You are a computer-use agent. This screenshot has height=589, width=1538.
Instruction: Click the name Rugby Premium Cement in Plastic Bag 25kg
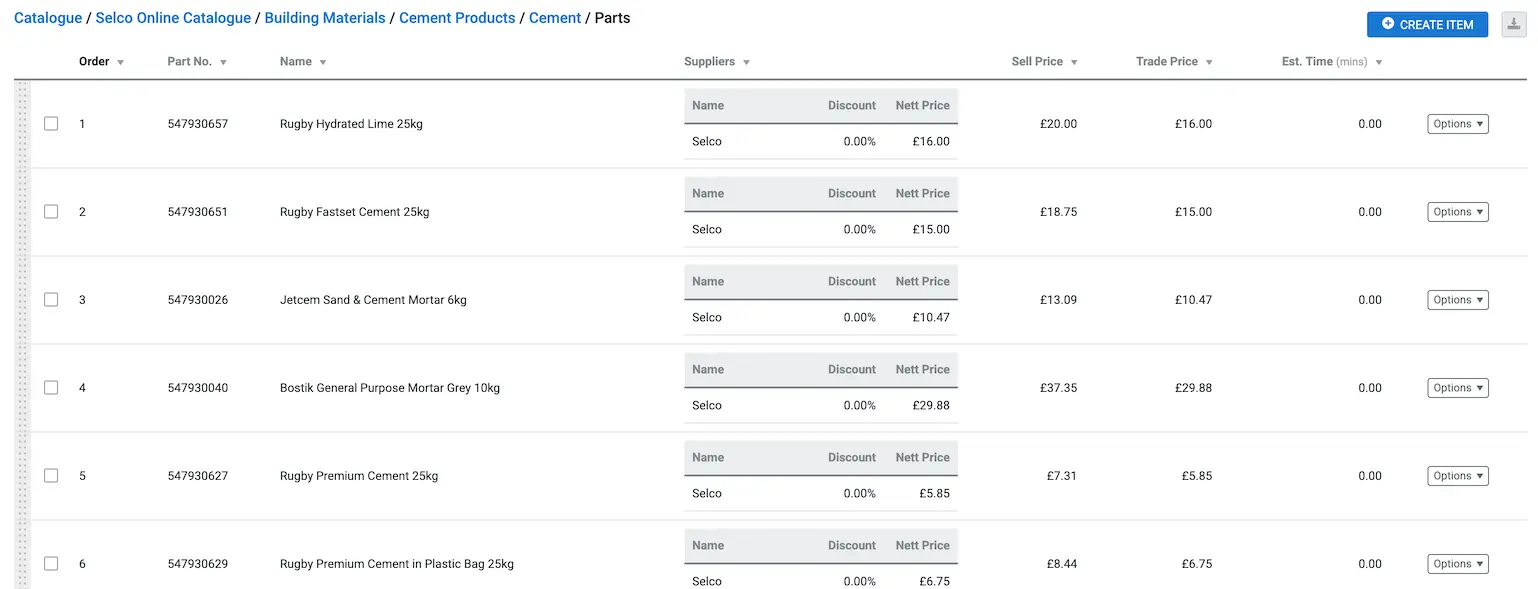[x=397, y=564]
